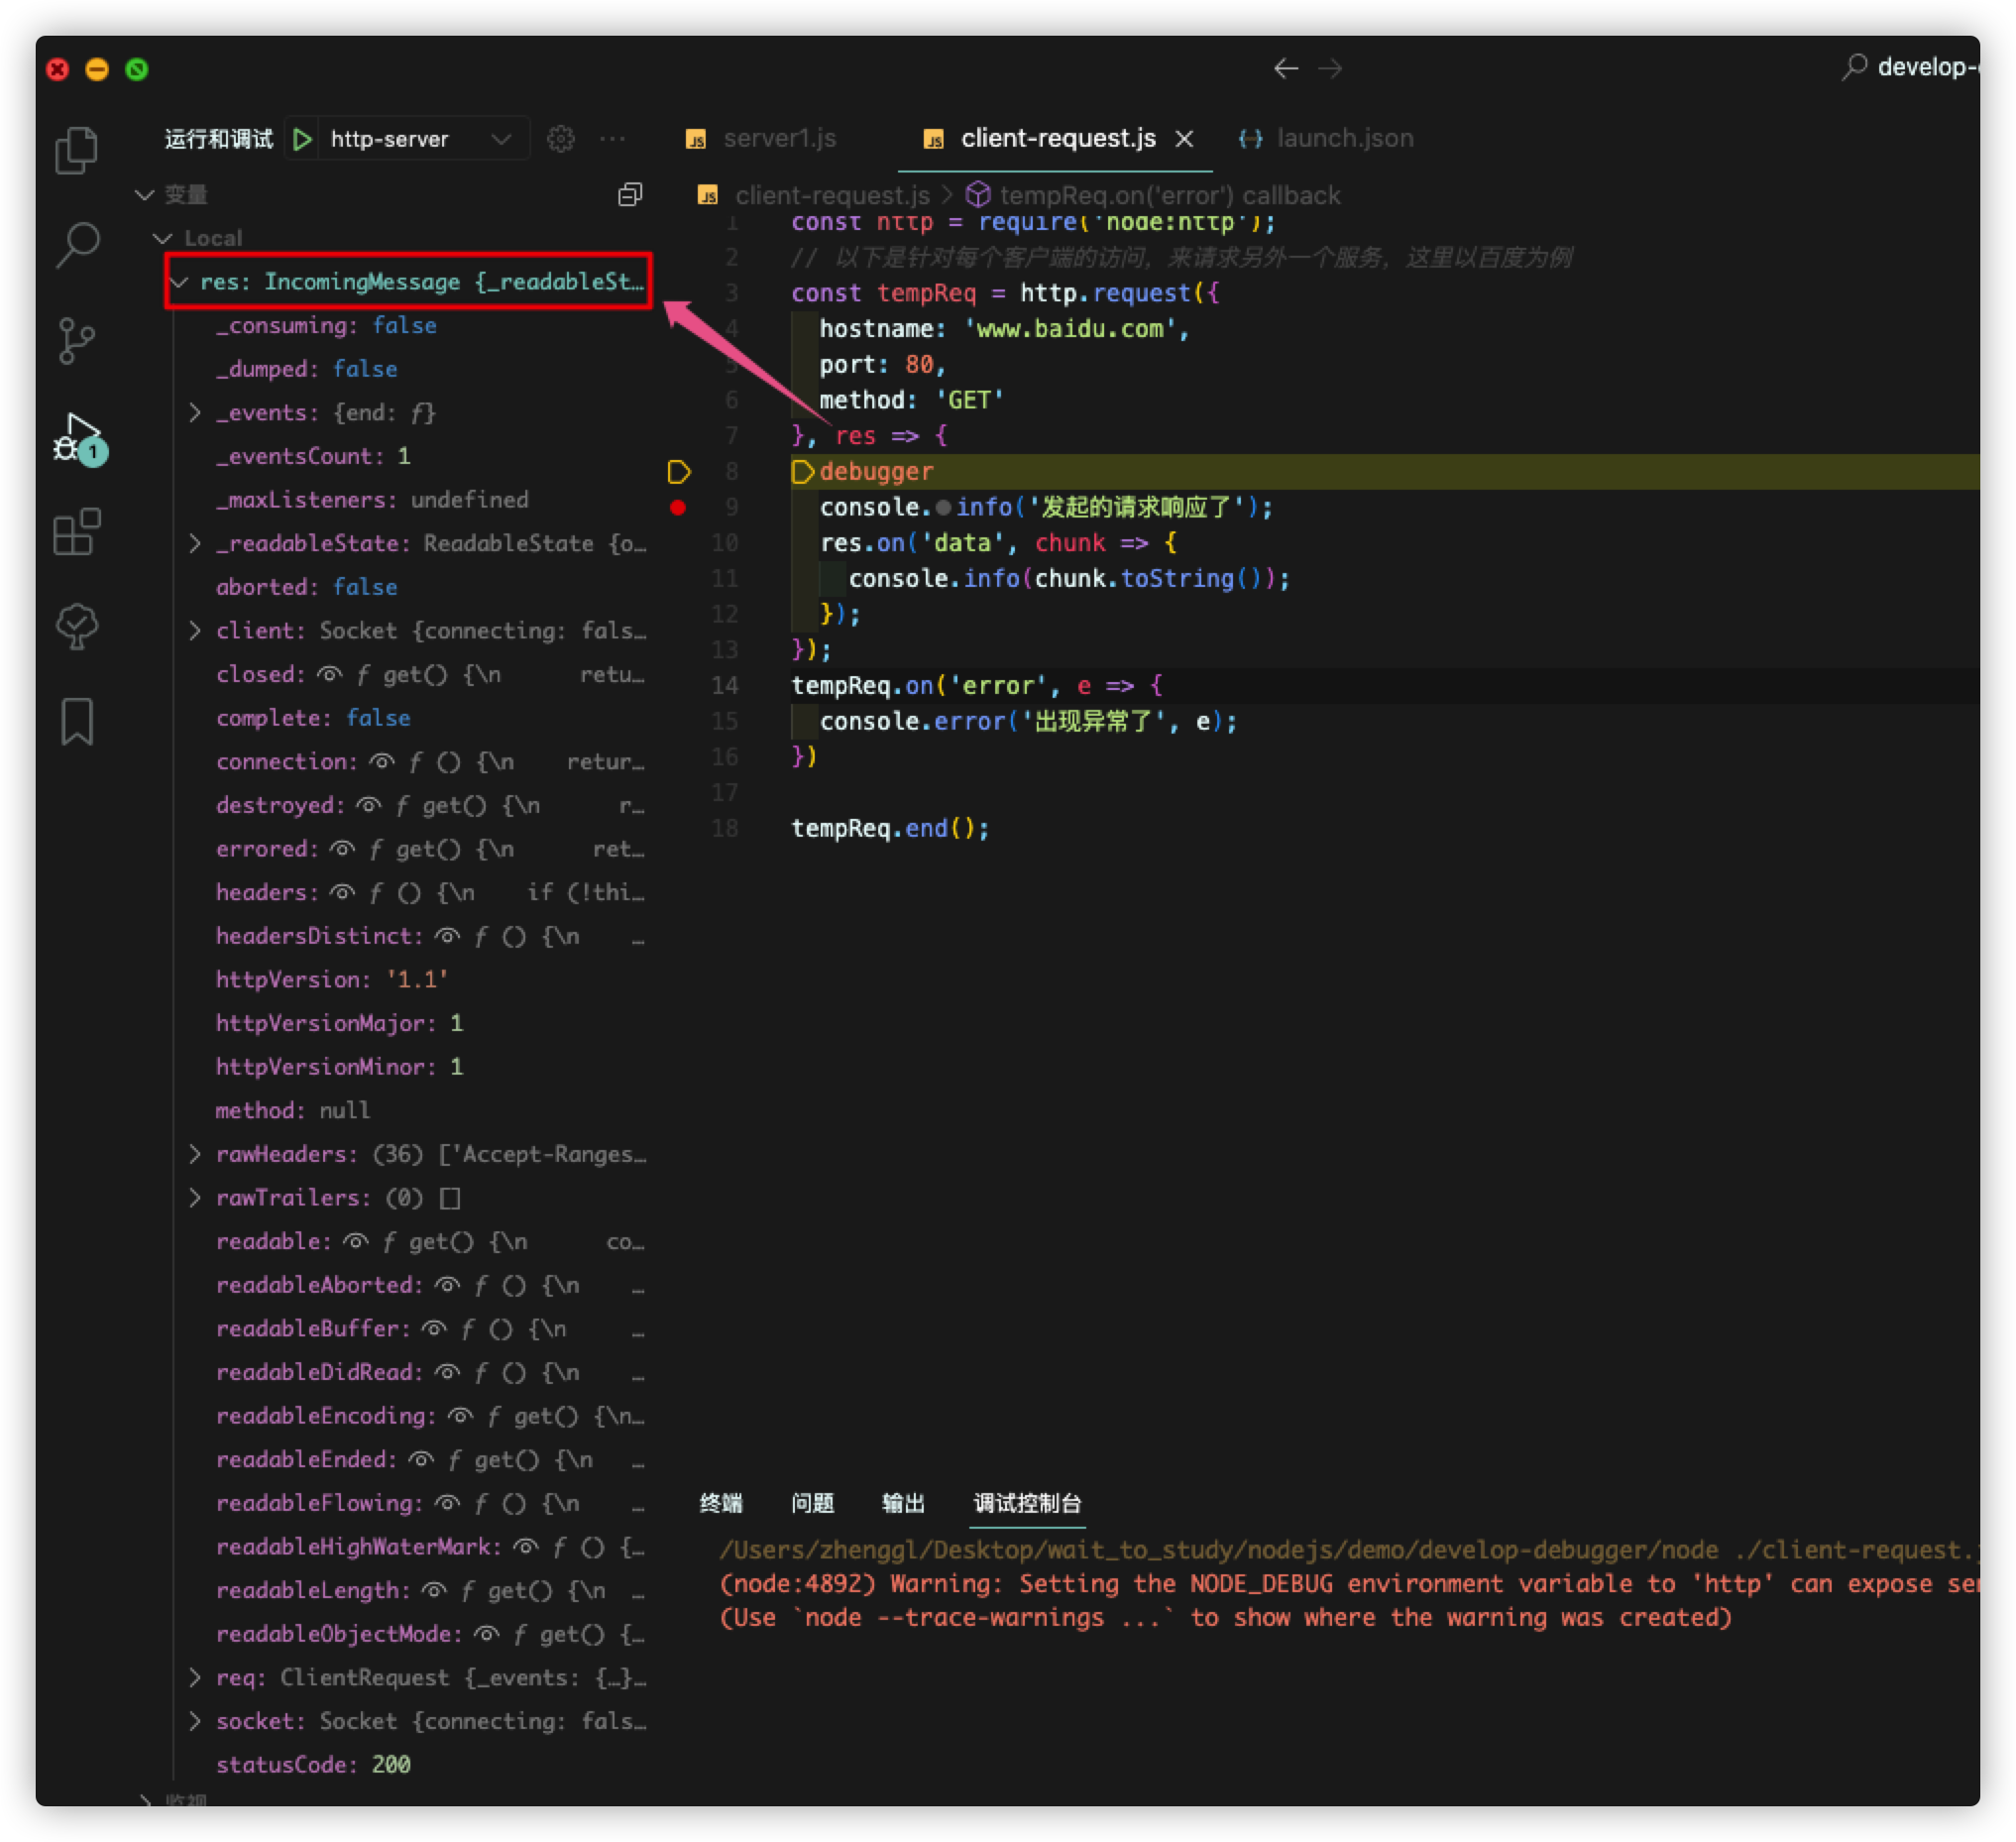Collapse all variables with the stacked-squares icon
Screen dimensions: 2016x1842
630,194
